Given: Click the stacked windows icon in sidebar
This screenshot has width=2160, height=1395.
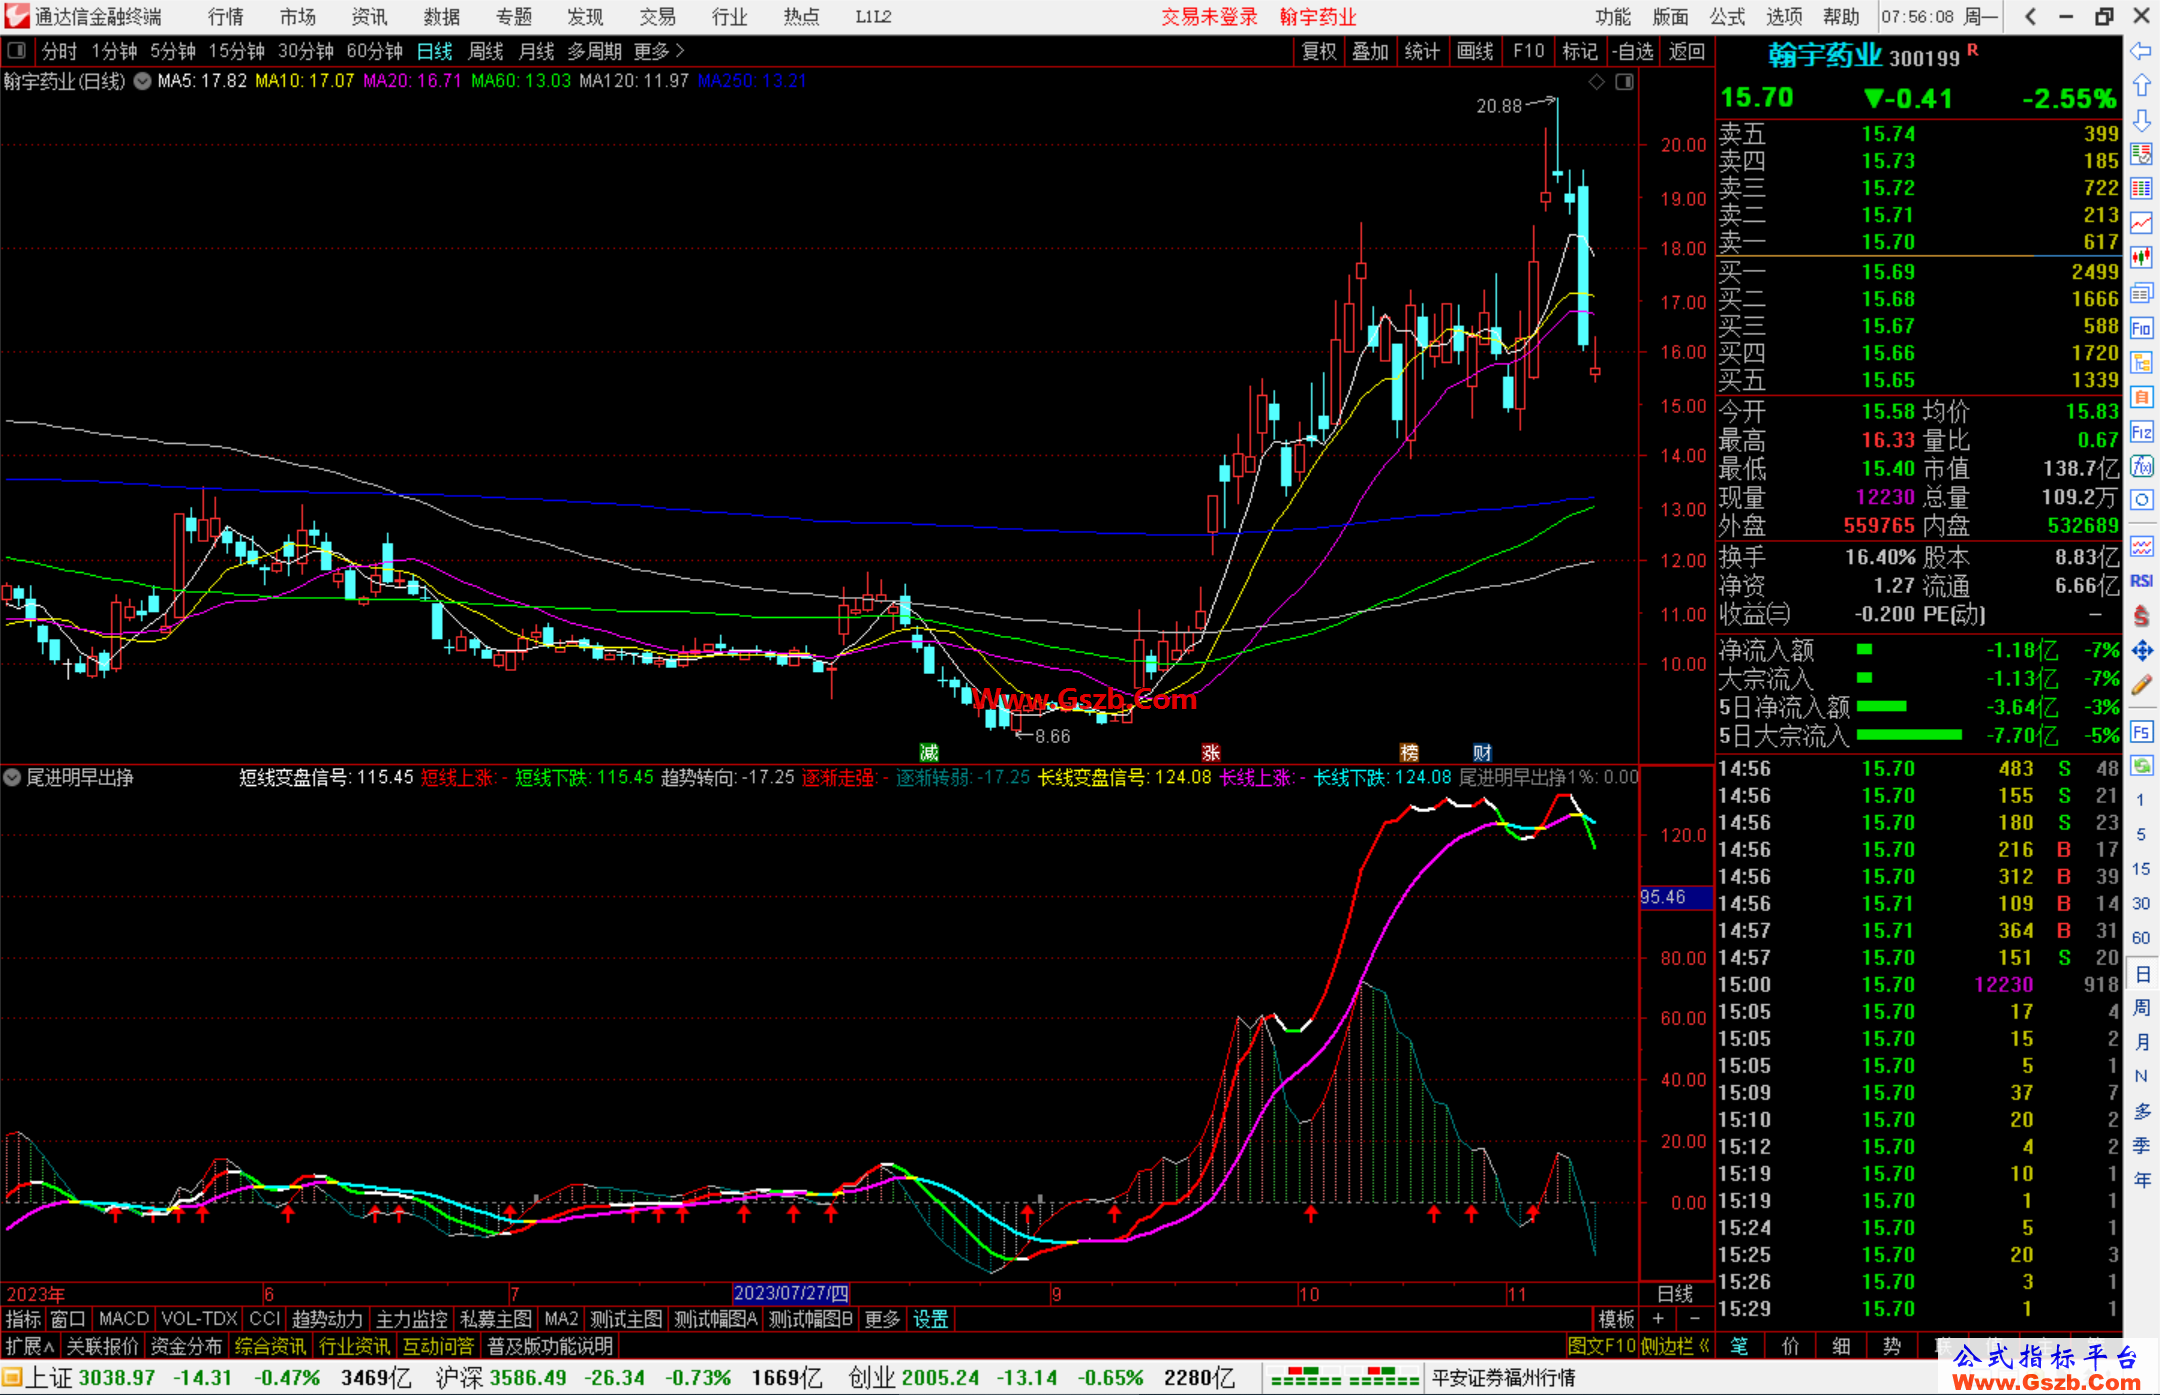Looking at the screenshot, I should tap(2141, 293).
